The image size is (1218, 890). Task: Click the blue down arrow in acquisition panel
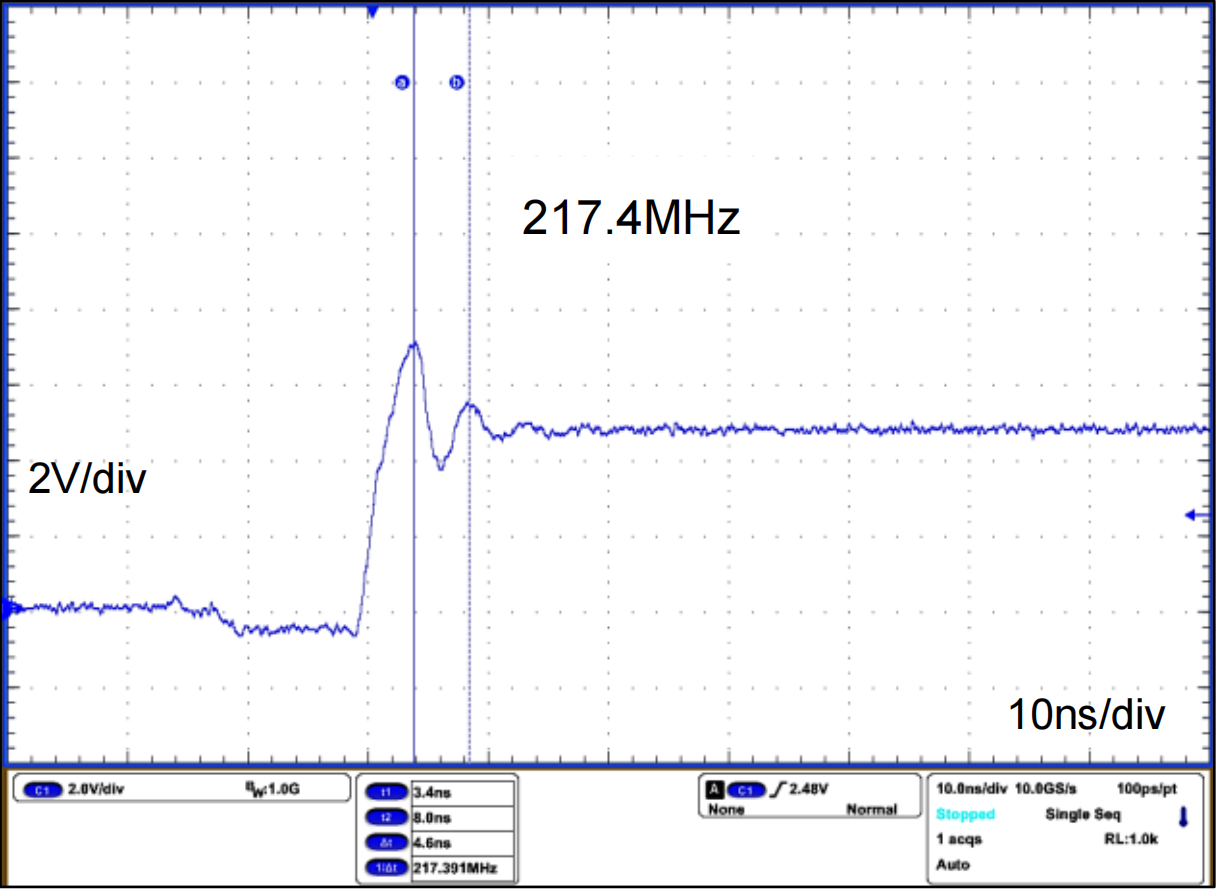[x=1183, y=817]
